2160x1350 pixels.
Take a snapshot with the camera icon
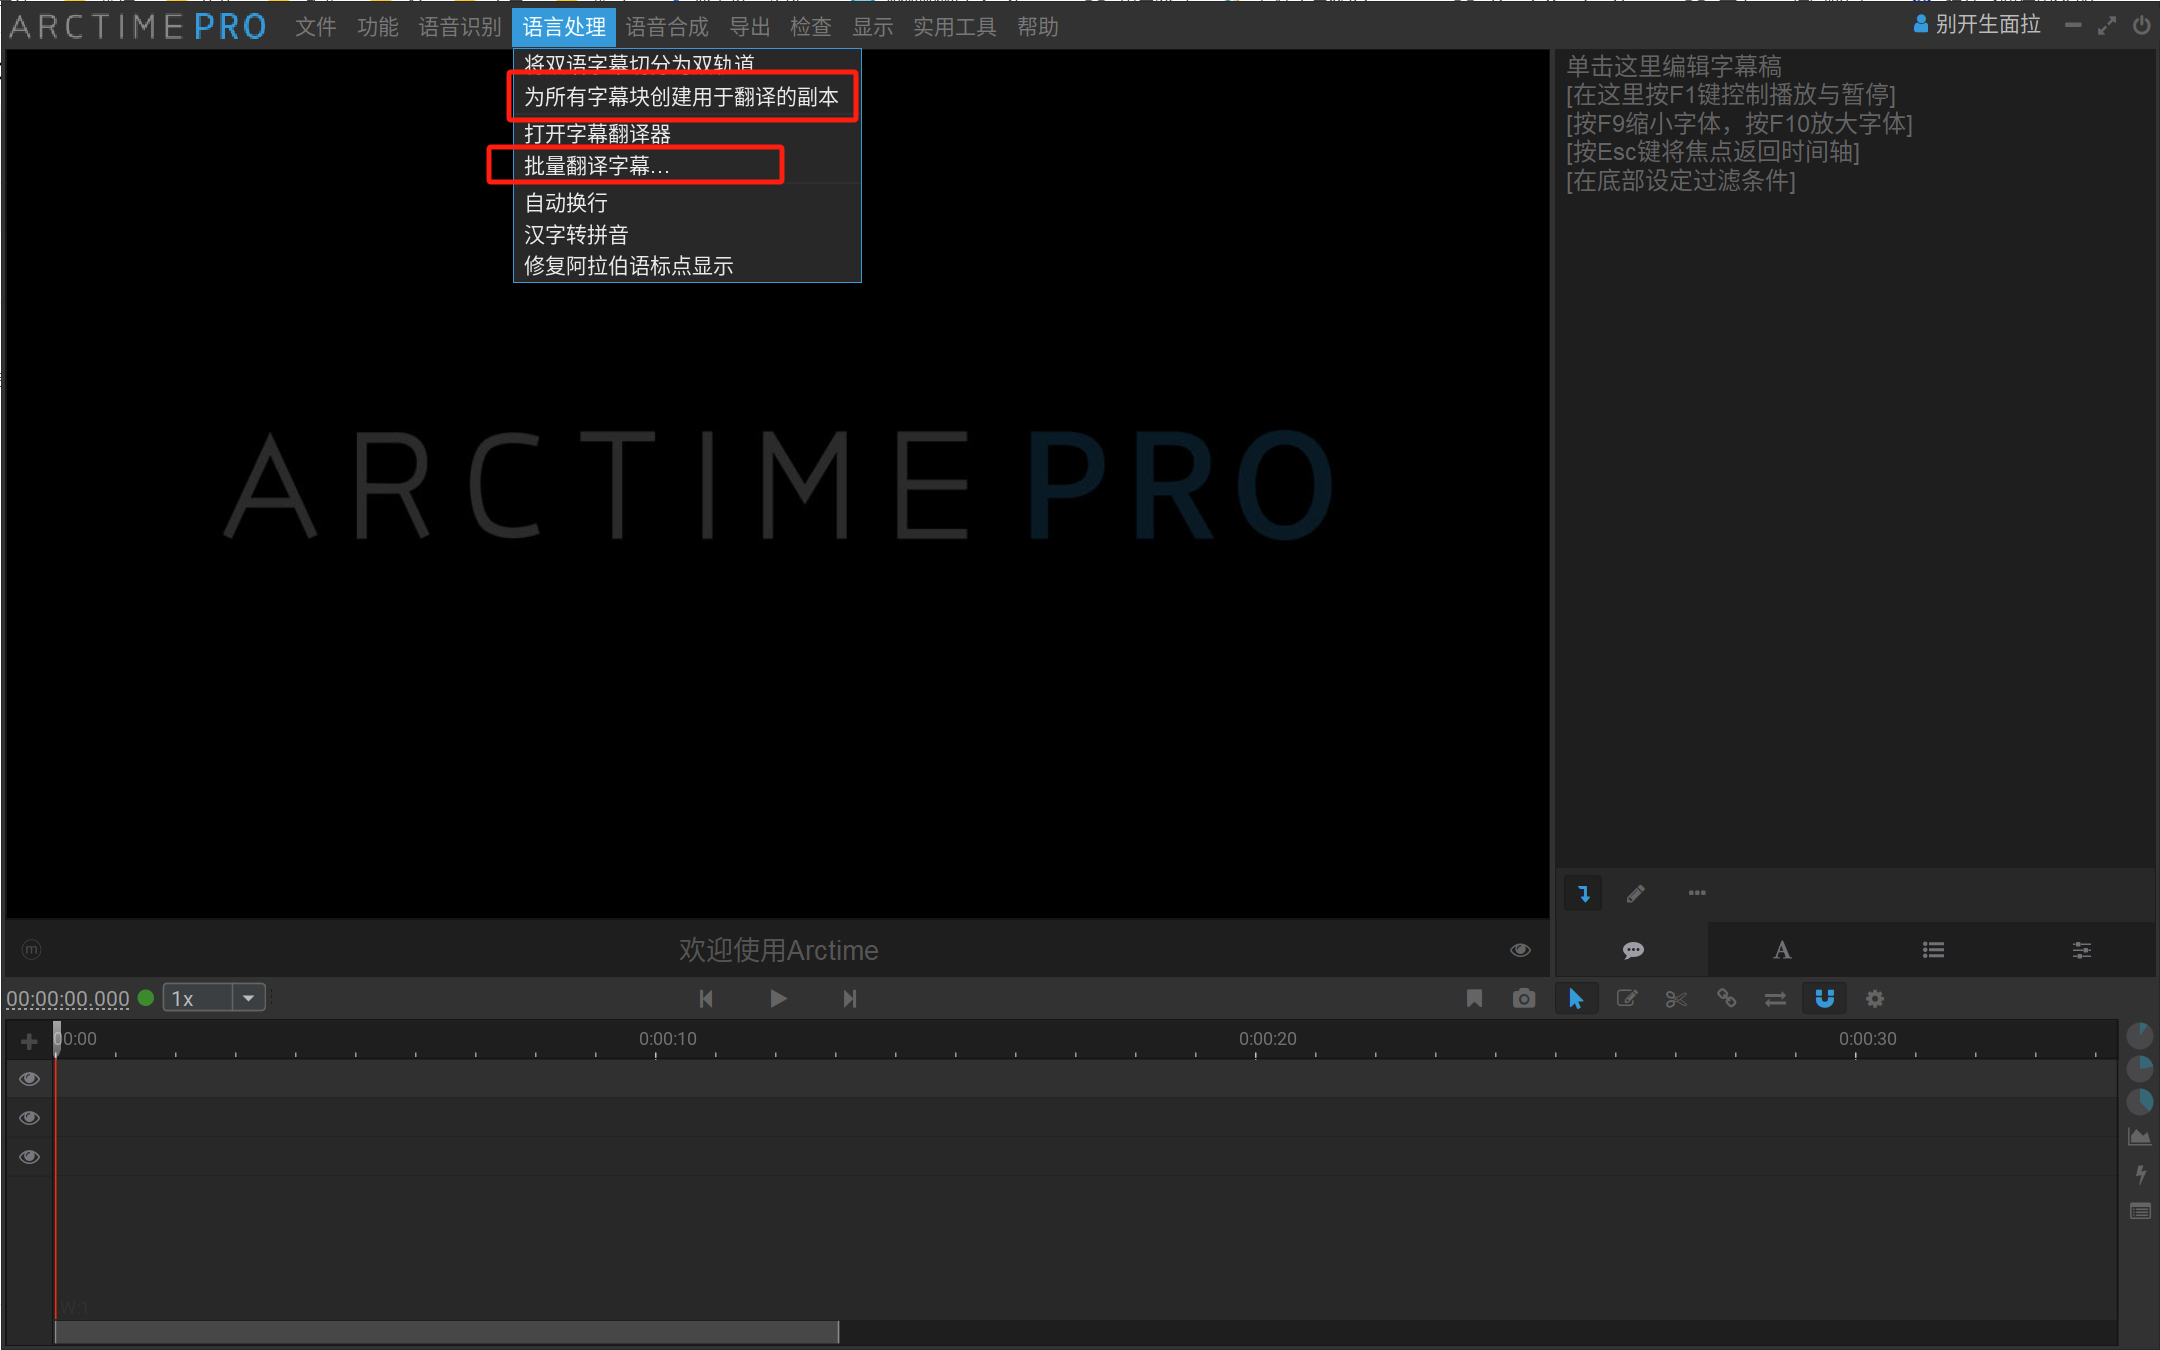point(1523,999)
